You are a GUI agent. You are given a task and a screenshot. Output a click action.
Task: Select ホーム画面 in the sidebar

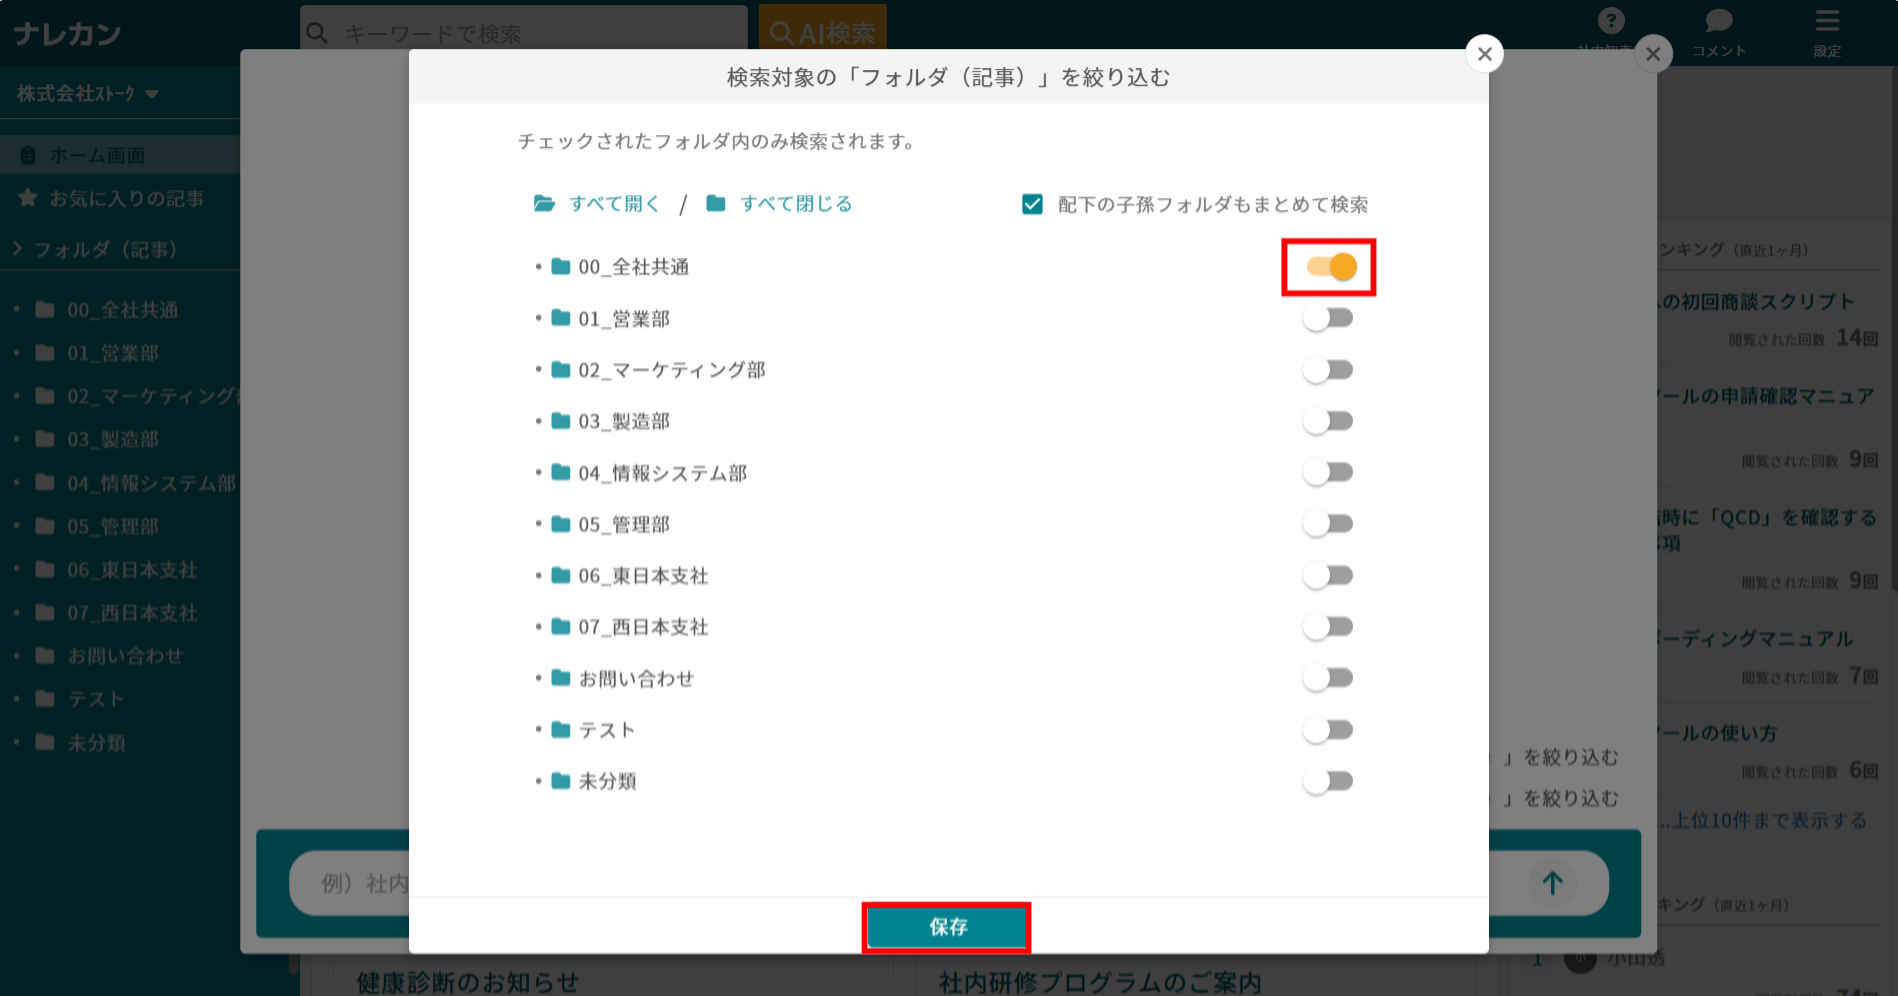(97, 156)
